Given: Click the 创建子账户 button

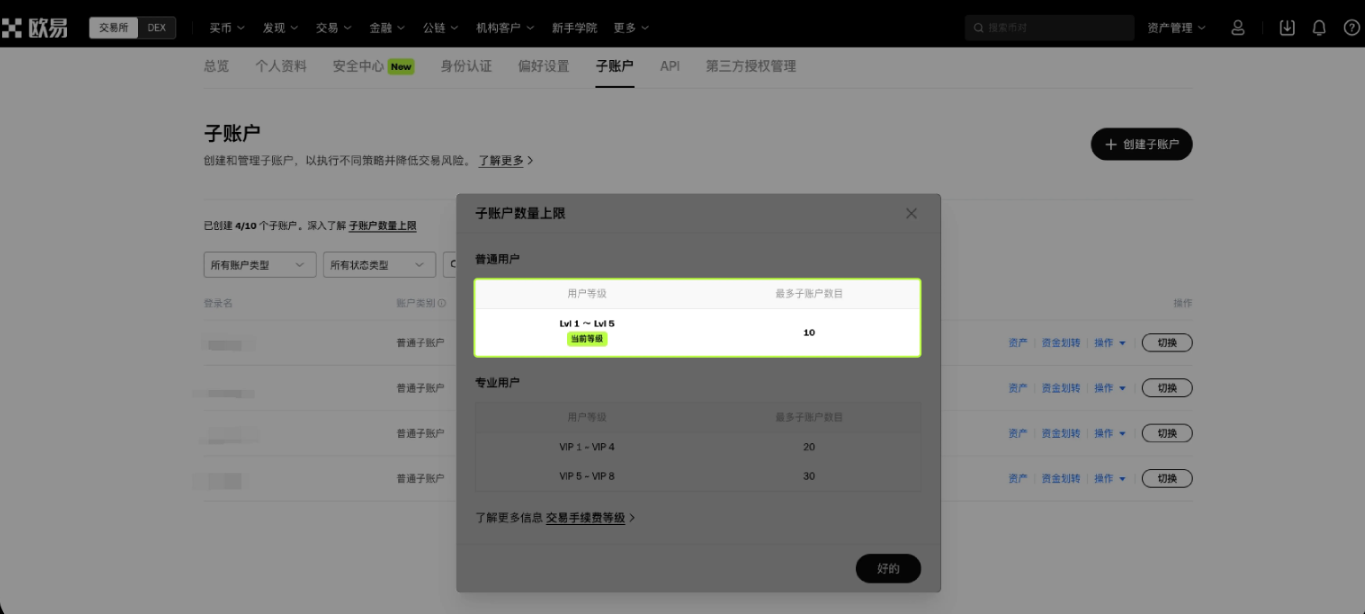Looking at the screenshot, I should point(1141,144).
